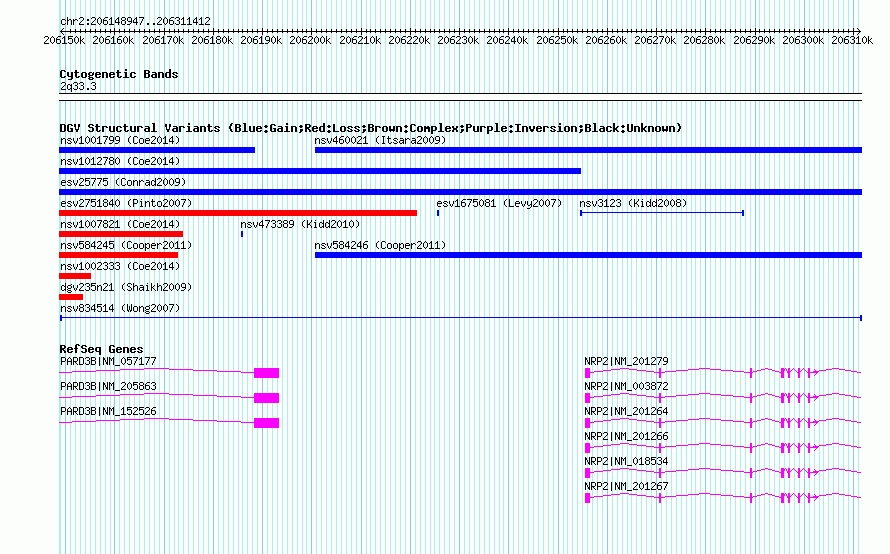Open the Cytogenetic Bands track heading
Screen dimensions: 890x554
coord(119,74)
